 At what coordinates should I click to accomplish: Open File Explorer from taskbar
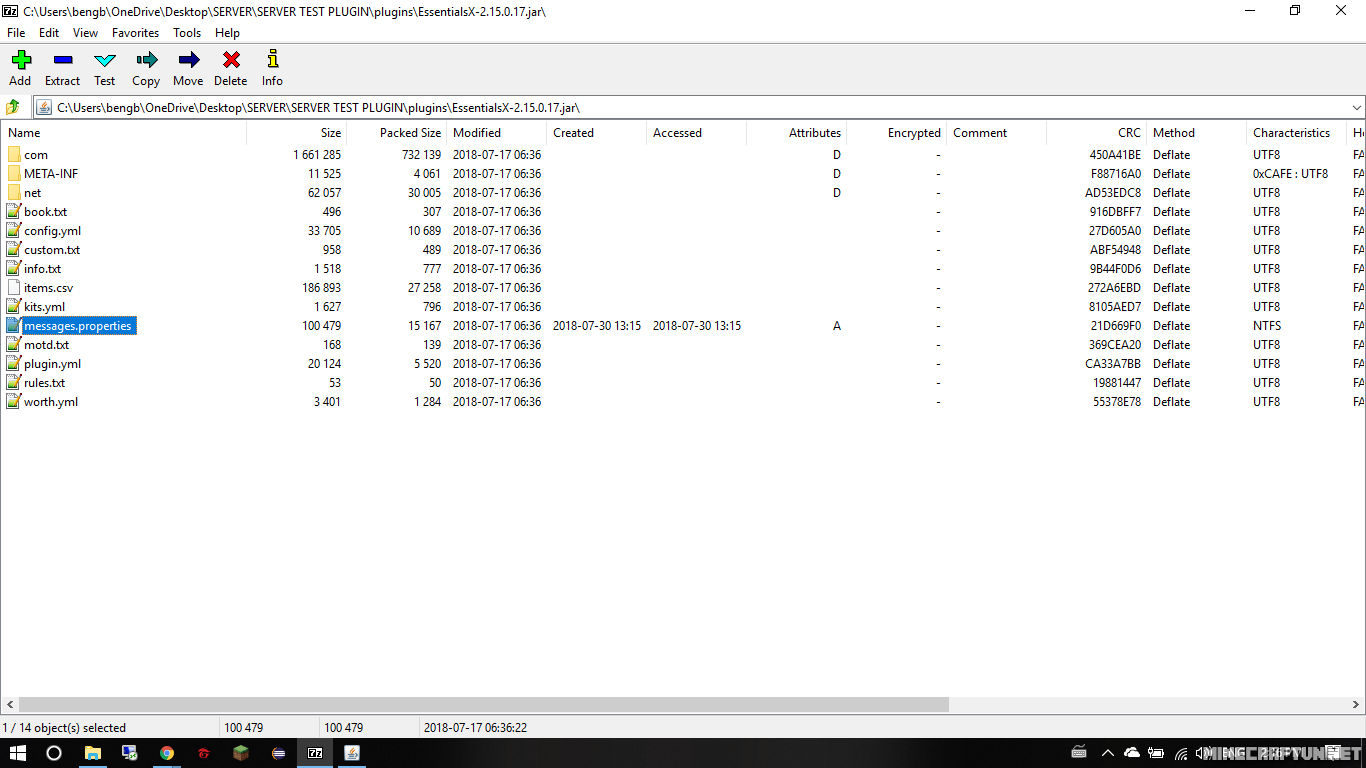92,753
